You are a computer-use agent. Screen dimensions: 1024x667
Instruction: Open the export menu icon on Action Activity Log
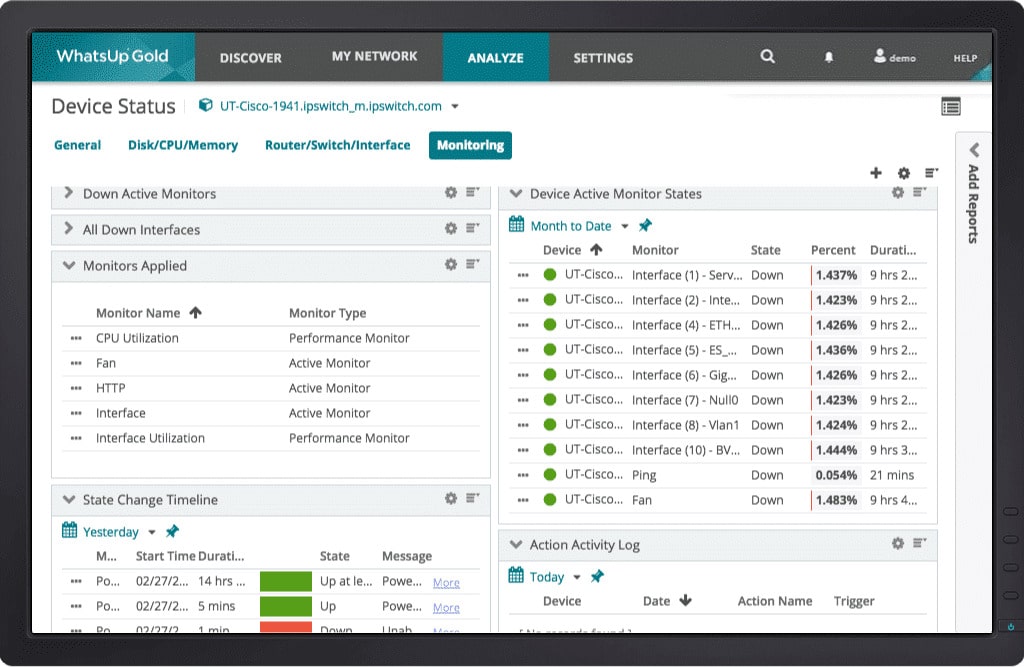(918, 543)
